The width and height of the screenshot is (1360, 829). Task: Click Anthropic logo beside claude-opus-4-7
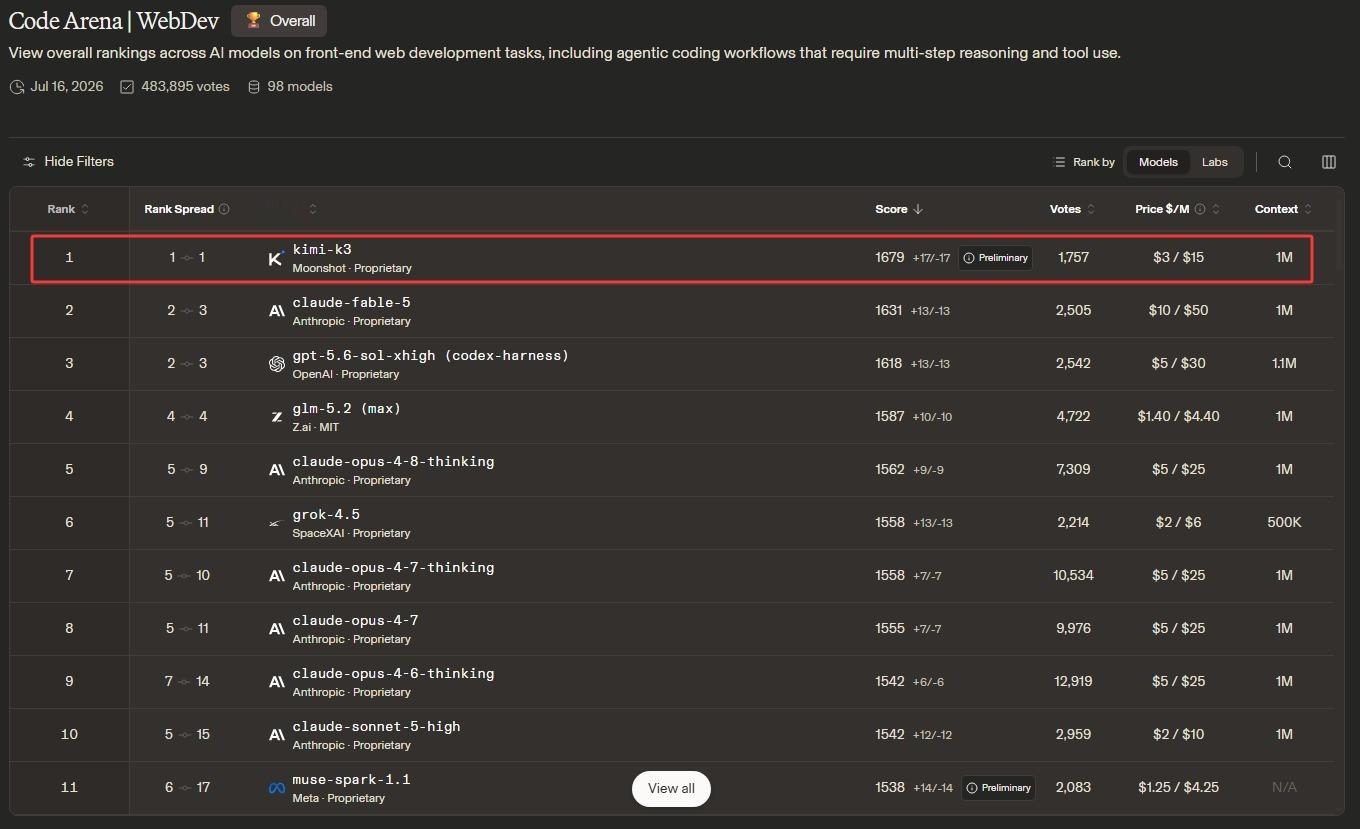click(x=277, y=629)
